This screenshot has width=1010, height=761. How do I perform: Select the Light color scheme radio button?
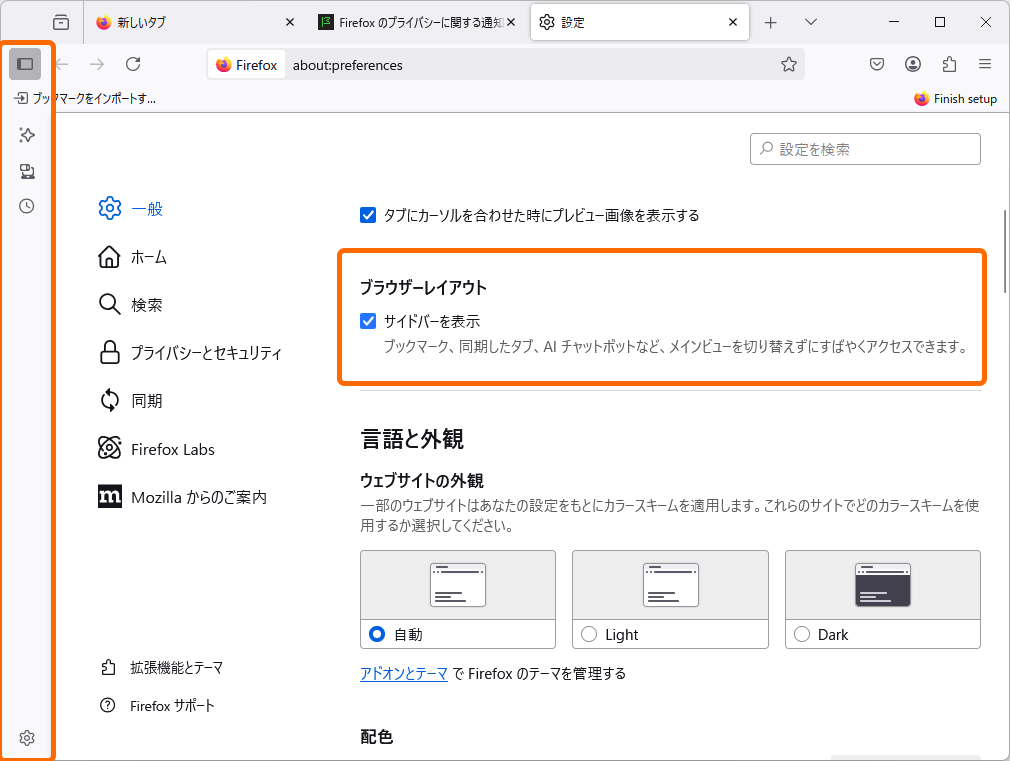(x=589, y=633)
